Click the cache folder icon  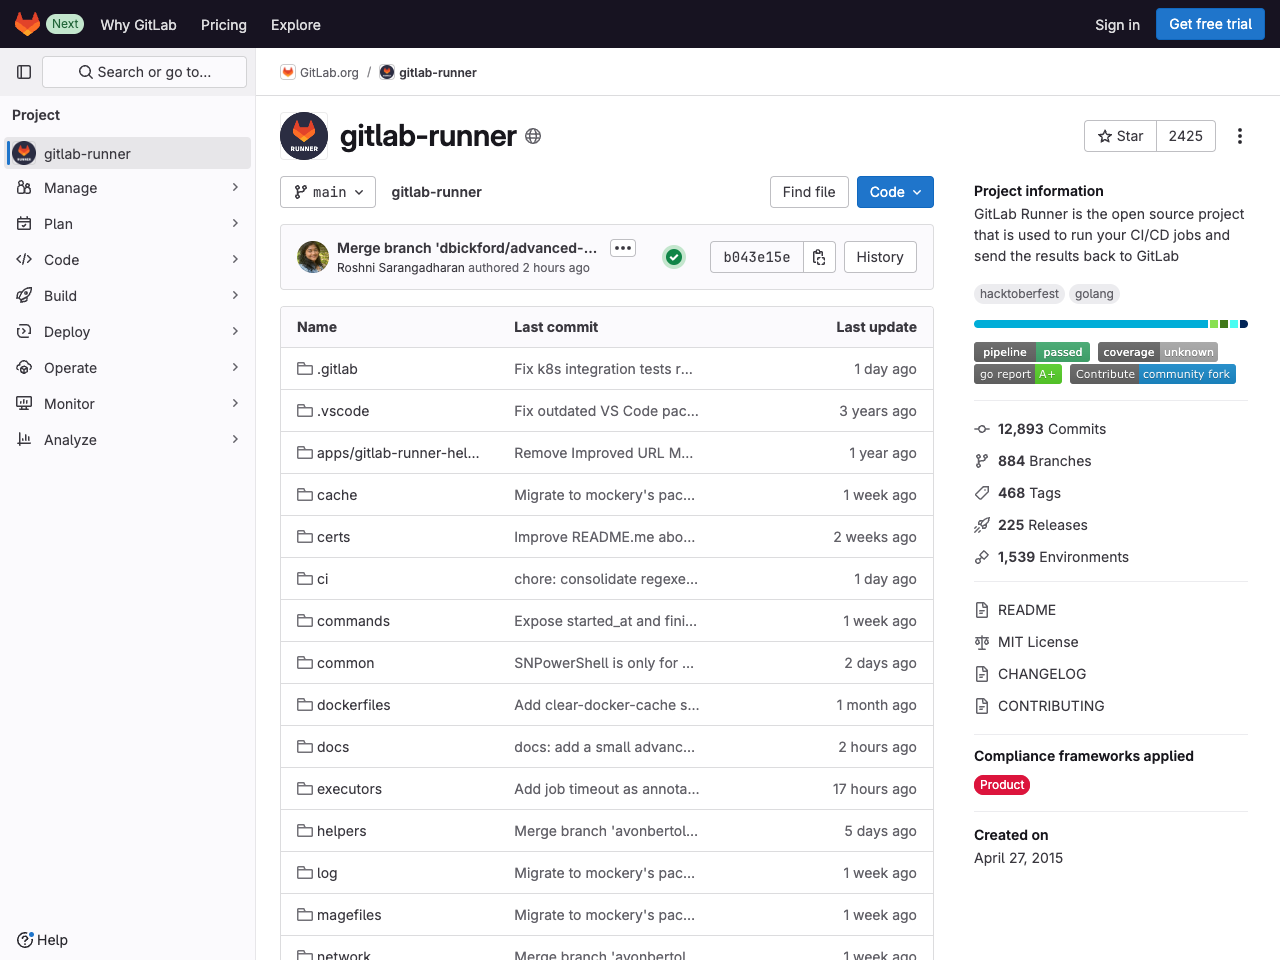coord(305,495)
